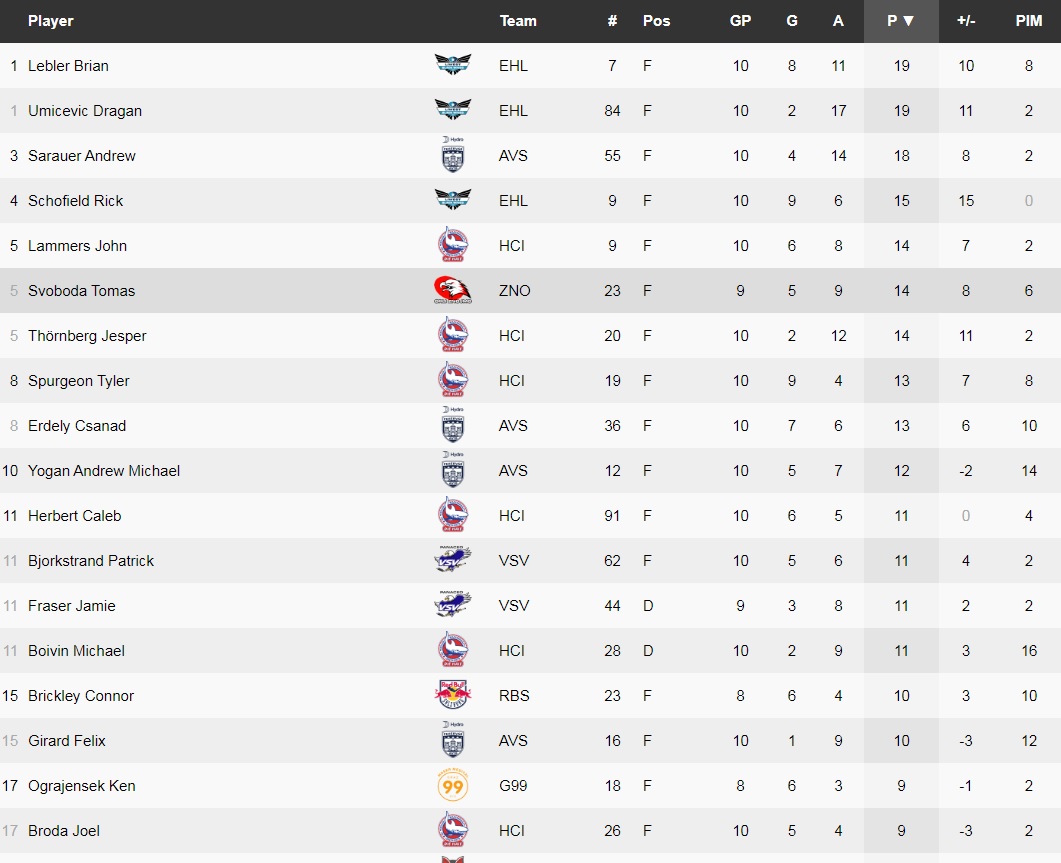1061x863 pixels.
Task: Open Yogan Andrew Michael's player page
Action: pyautogui.click(x=104, y=471)
